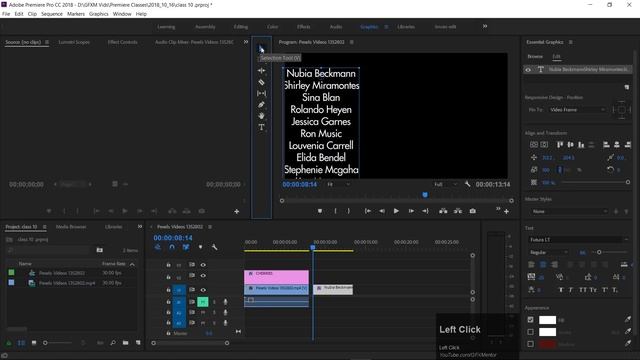Apply Faux Bold text style
The height and width of the screenshot is (360, 640).
(x=561, y=290)
